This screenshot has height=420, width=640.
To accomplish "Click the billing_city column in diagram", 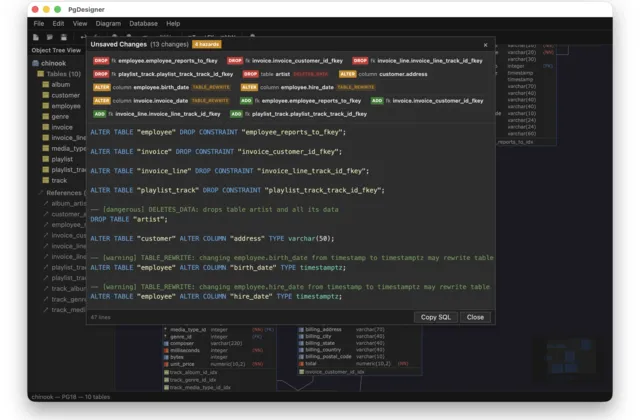I will [x=318, y=336].
